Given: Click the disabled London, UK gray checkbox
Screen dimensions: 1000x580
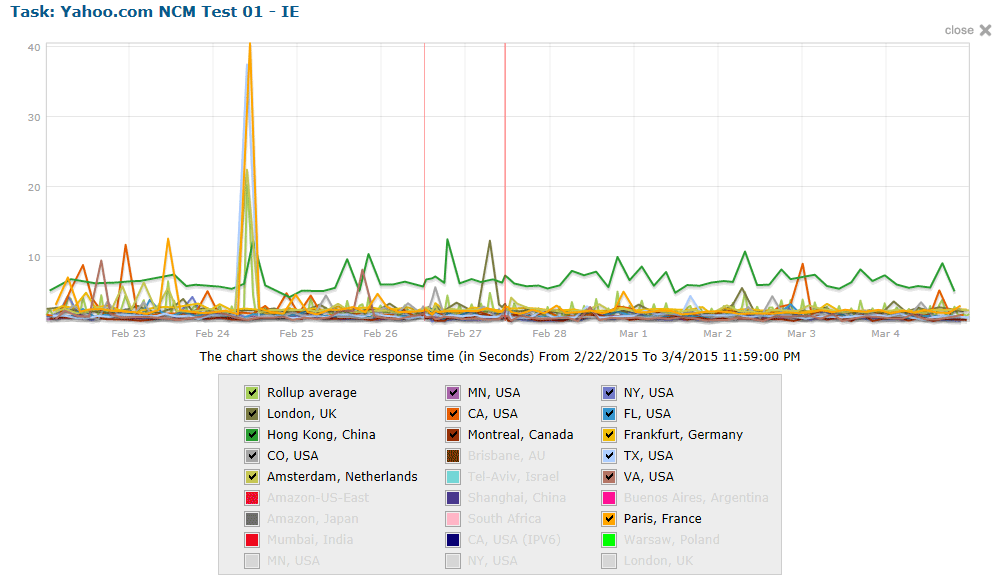Looking at the screenshot, I should click(x=609, y=561).
